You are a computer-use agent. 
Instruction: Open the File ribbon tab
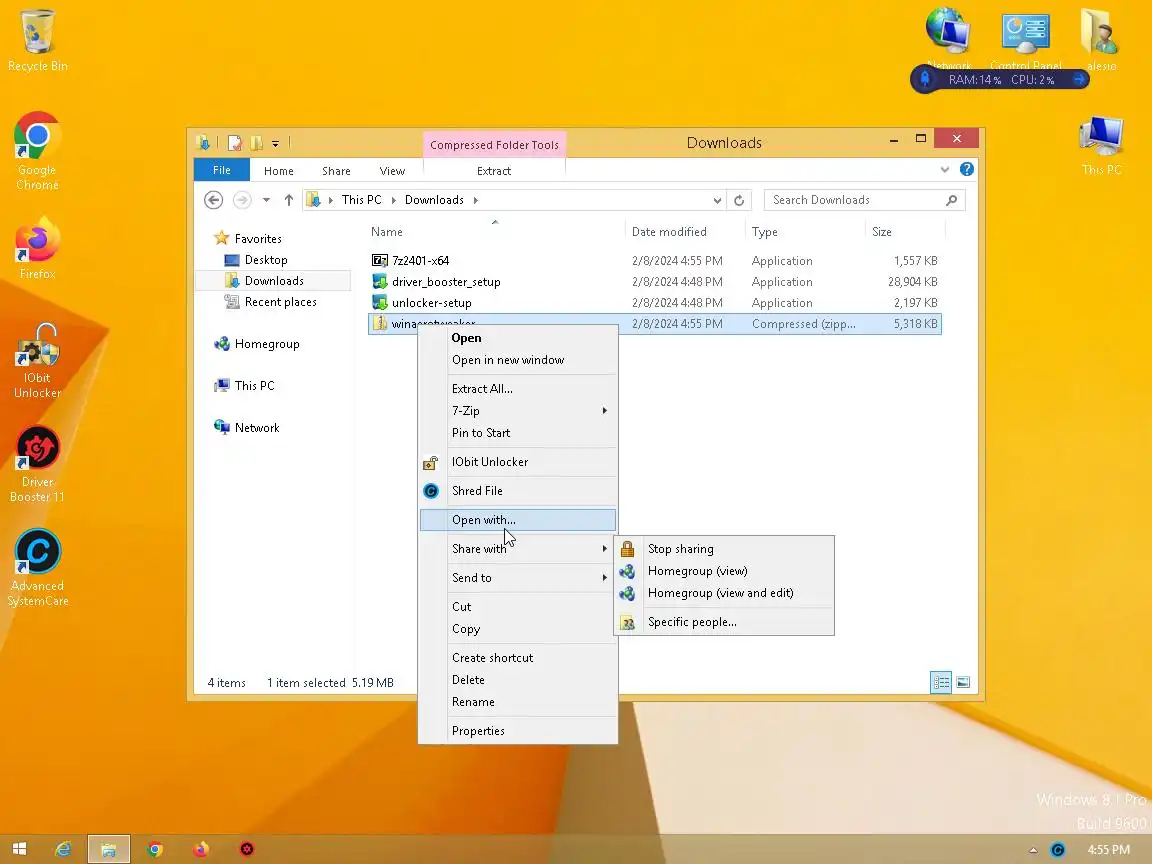point(222,170)
